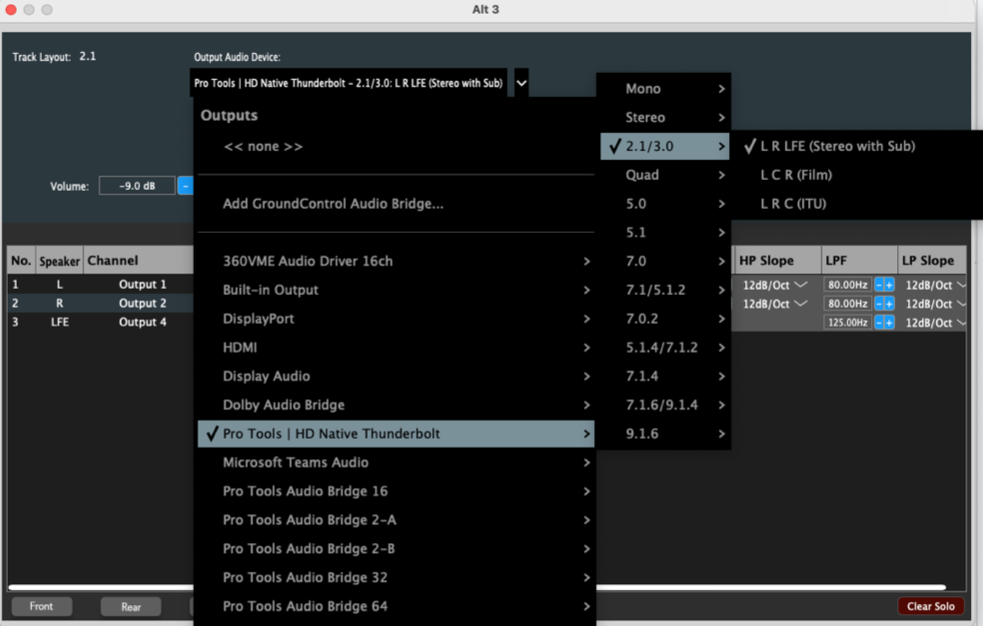Open Pro Tools Audio Bridge 32 submenu
Image resolution: width=983 pixels, height=627 pixels.
(x=396, y=577)
